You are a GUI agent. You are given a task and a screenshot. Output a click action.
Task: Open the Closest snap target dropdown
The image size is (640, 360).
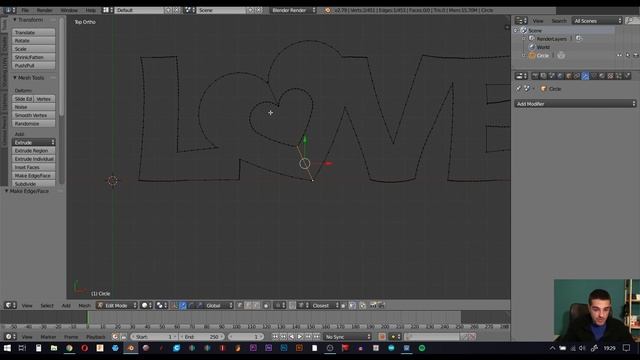324,305
